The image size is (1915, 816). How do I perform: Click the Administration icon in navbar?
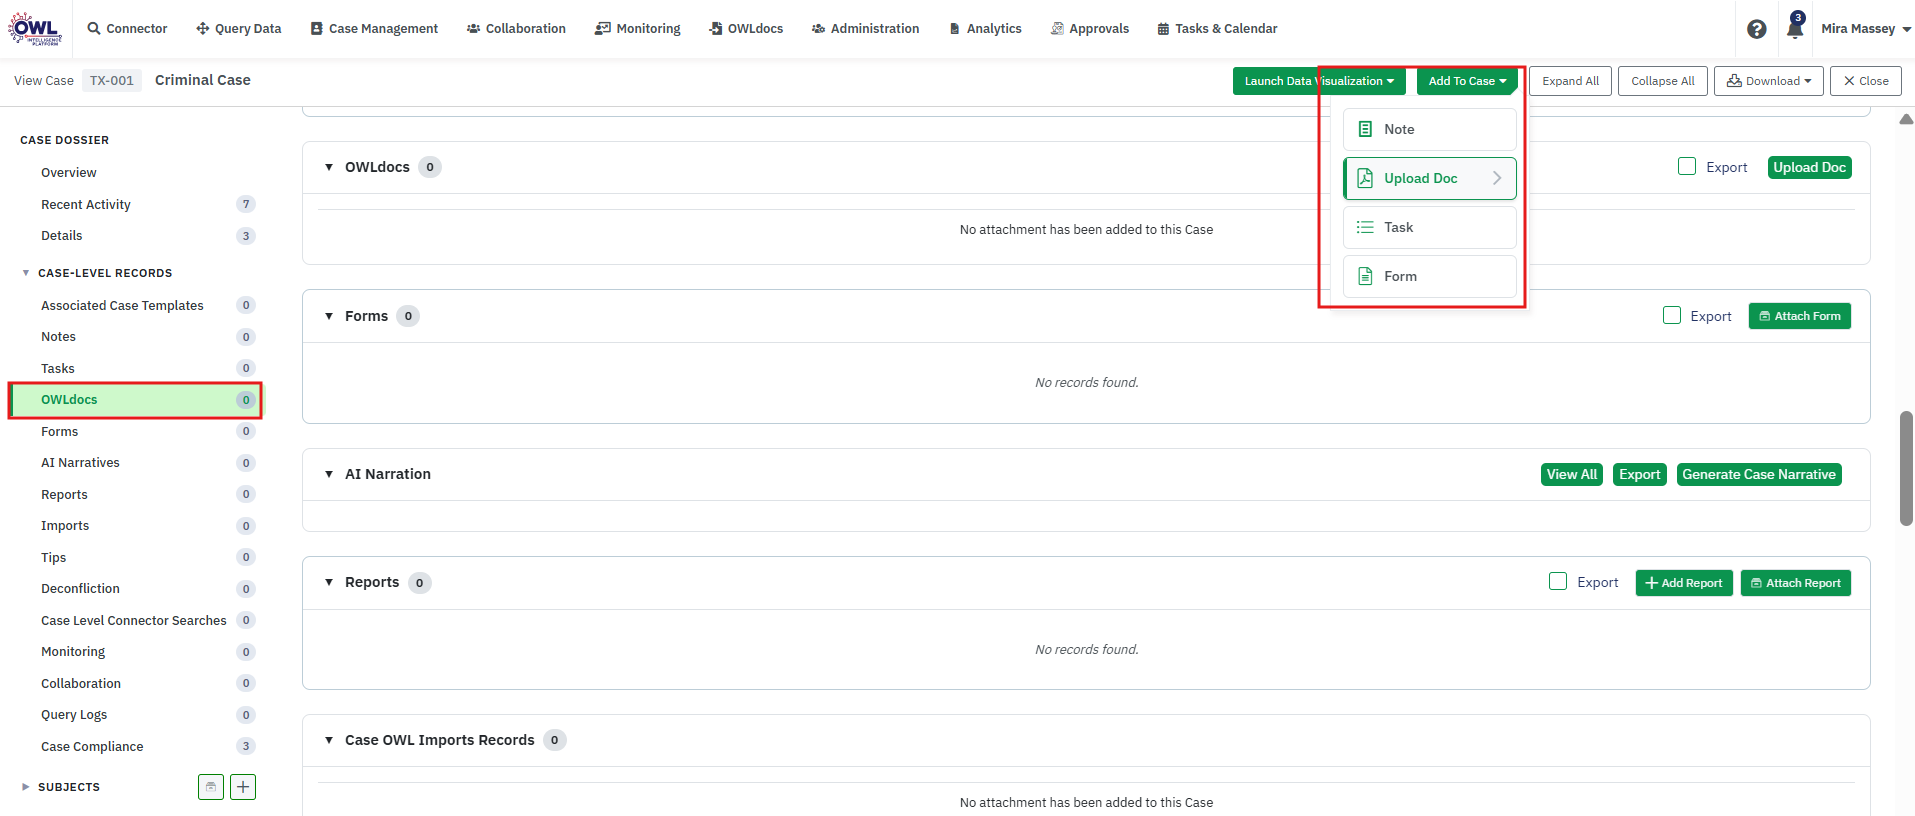pos(818,28)
